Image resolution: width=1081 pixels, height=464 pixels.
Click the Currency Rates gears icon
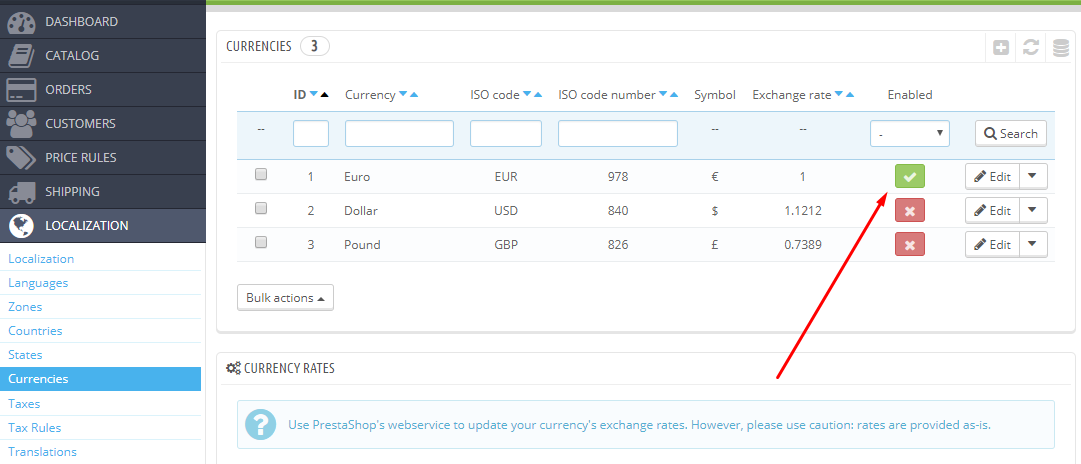point(233,368)
